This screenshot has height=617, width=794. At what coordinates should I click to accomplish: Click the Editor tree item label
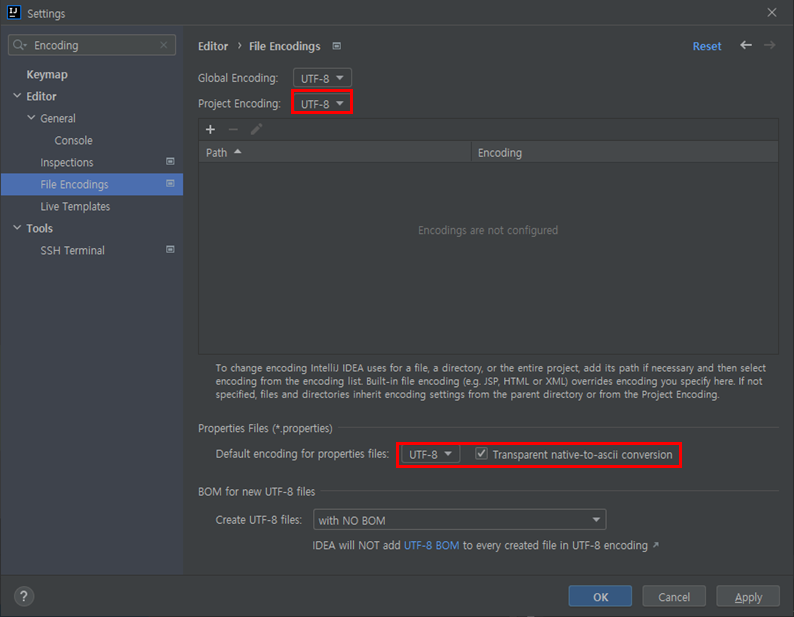point(42,96)
